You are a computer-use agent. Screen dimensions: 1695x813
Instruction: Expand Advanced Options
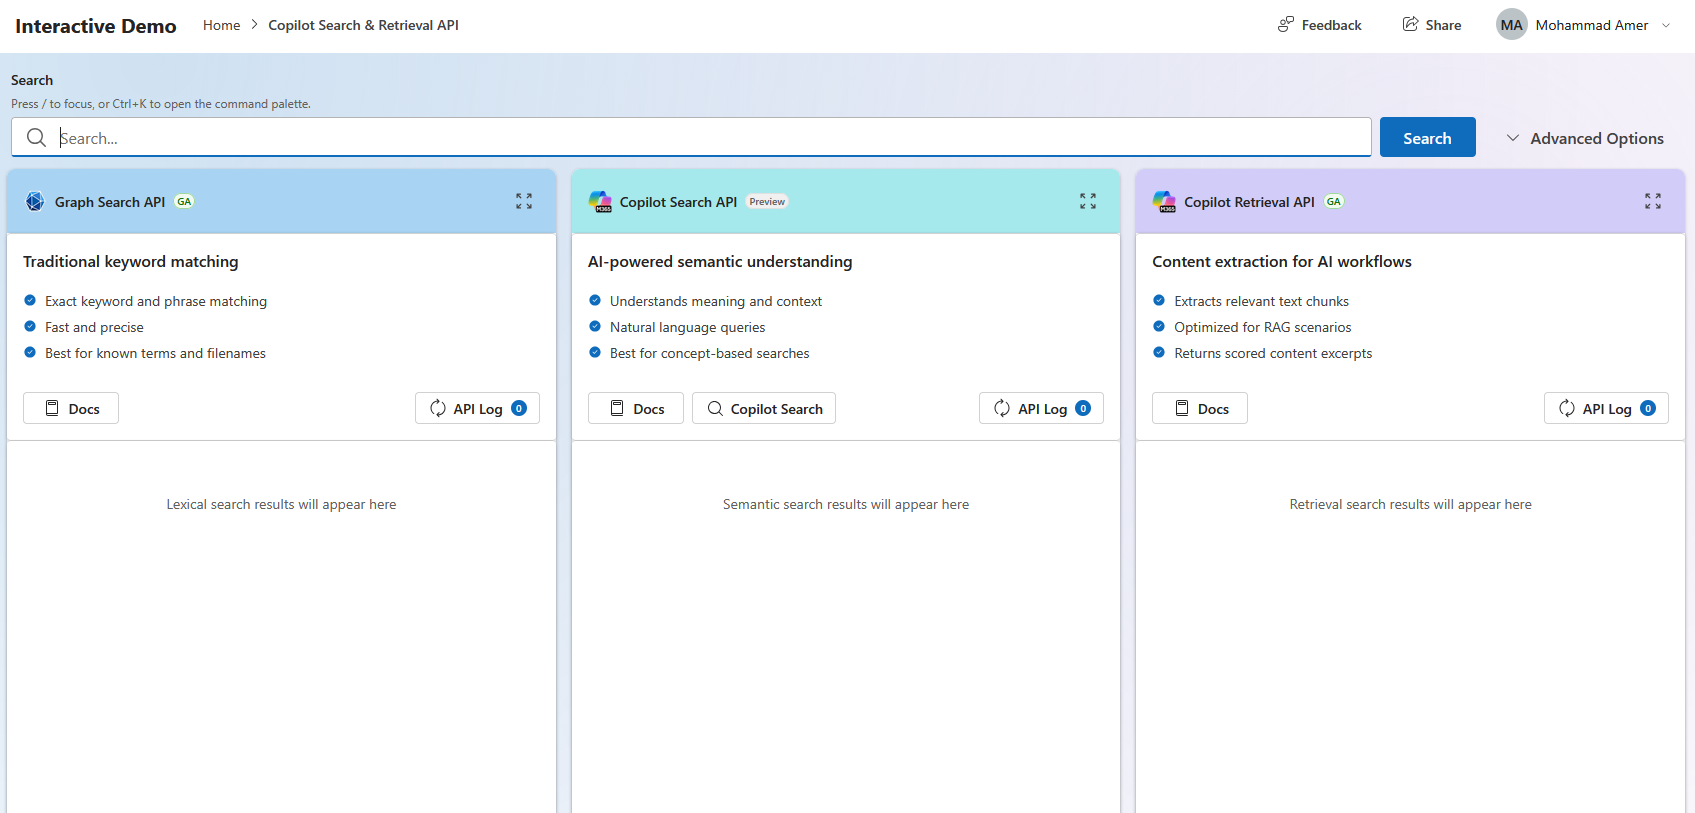click(1585, 138)
